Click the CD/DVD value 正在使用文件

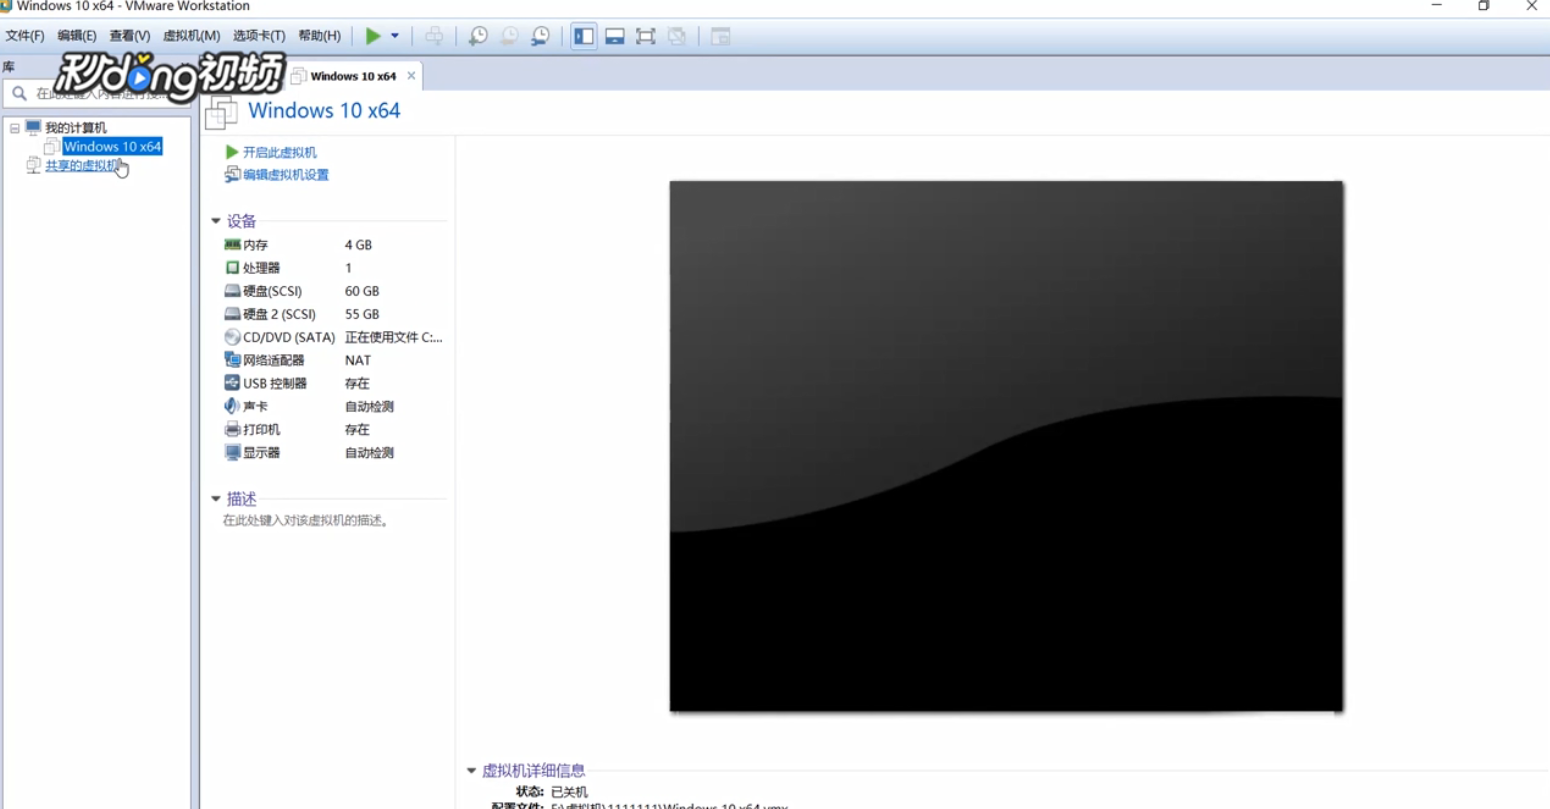(x=393, y=337)
